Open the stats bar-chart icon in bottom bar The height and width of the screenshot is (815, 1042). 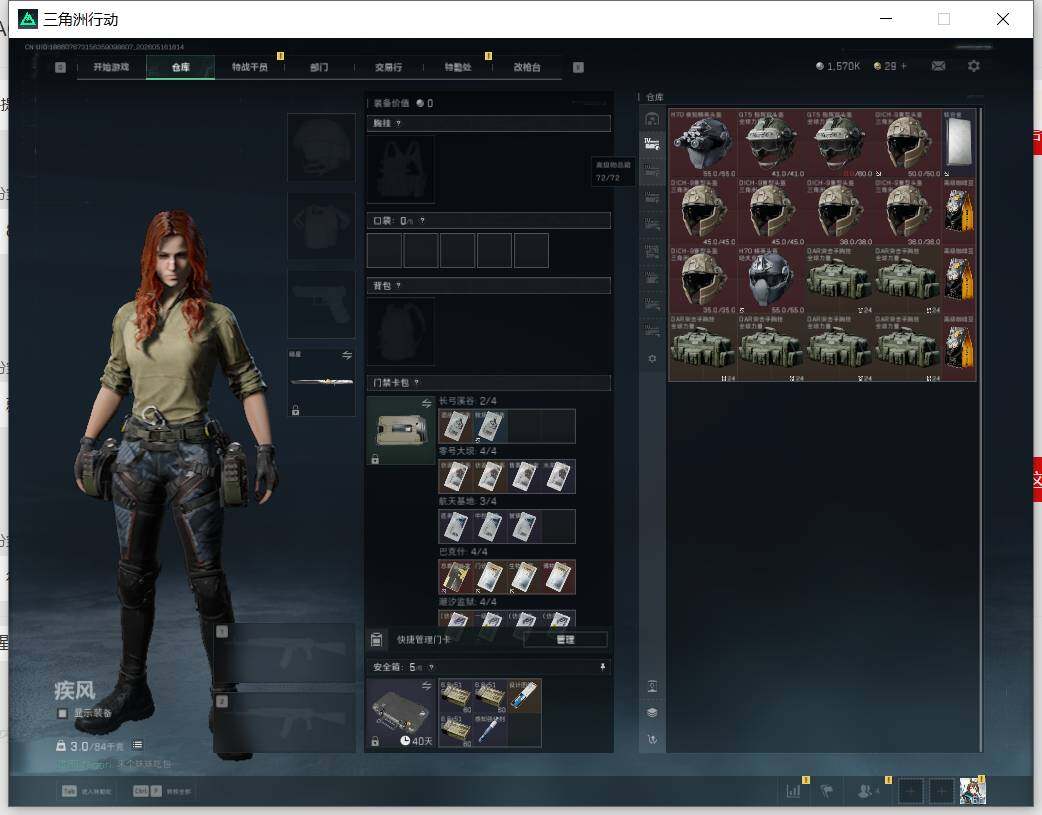793,791
